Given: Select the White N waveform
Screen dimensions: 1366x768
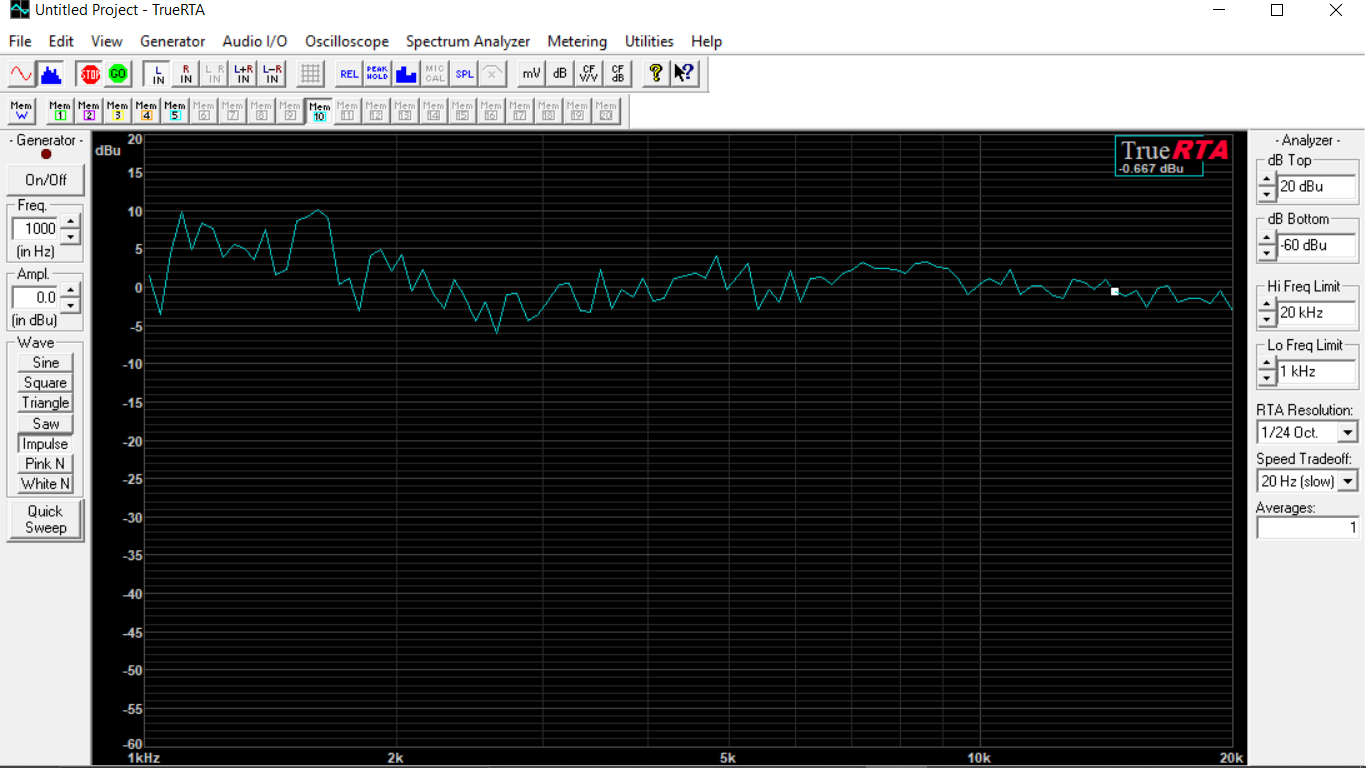Looking at the screenshot, I should [46, 483].
